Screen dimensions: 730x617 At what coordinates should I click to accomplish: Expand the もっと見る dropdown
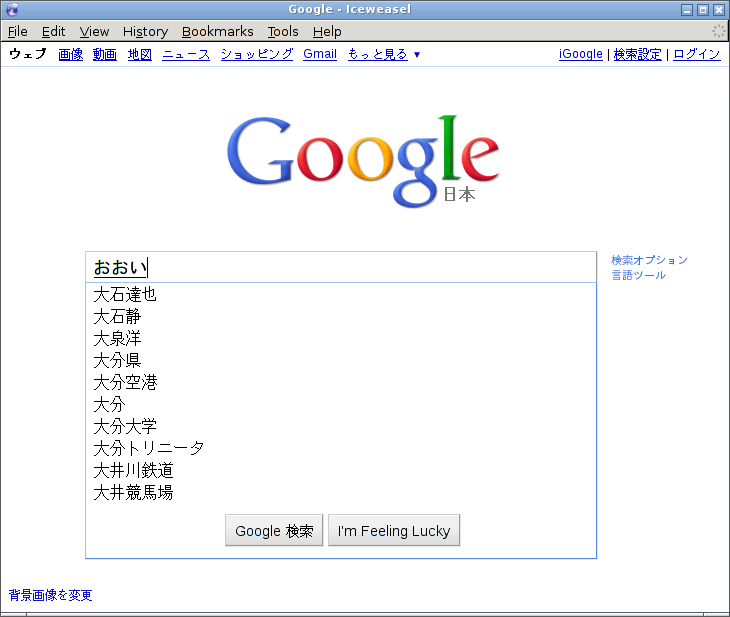point(378,54)
